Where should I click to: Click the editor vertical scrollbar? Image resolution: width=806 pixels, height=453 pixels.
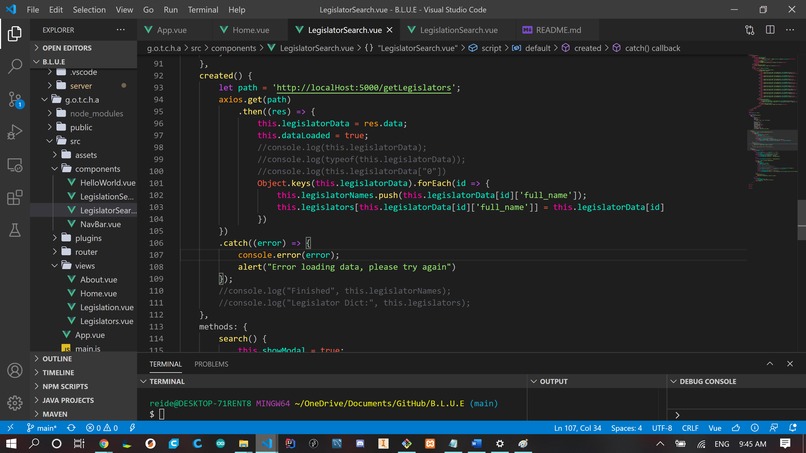coord(801,221)
